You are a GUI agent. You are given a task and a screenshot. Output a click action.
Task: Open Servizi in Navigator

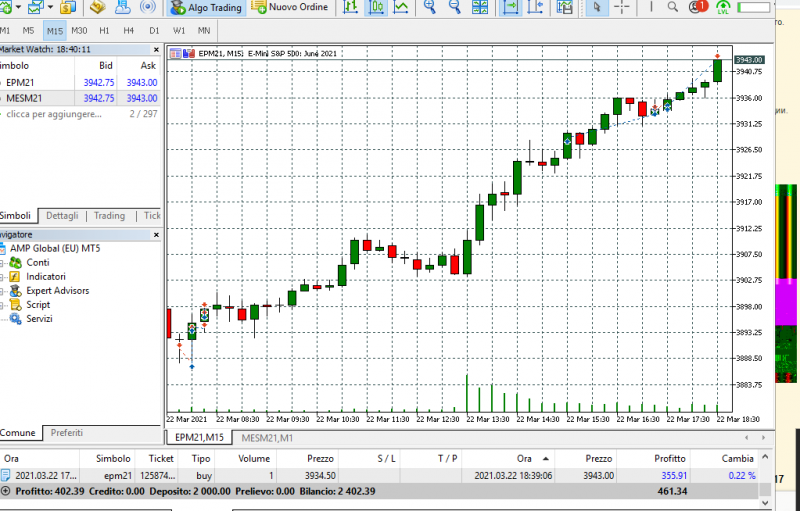pyautogui.click(x=39, y=319)
